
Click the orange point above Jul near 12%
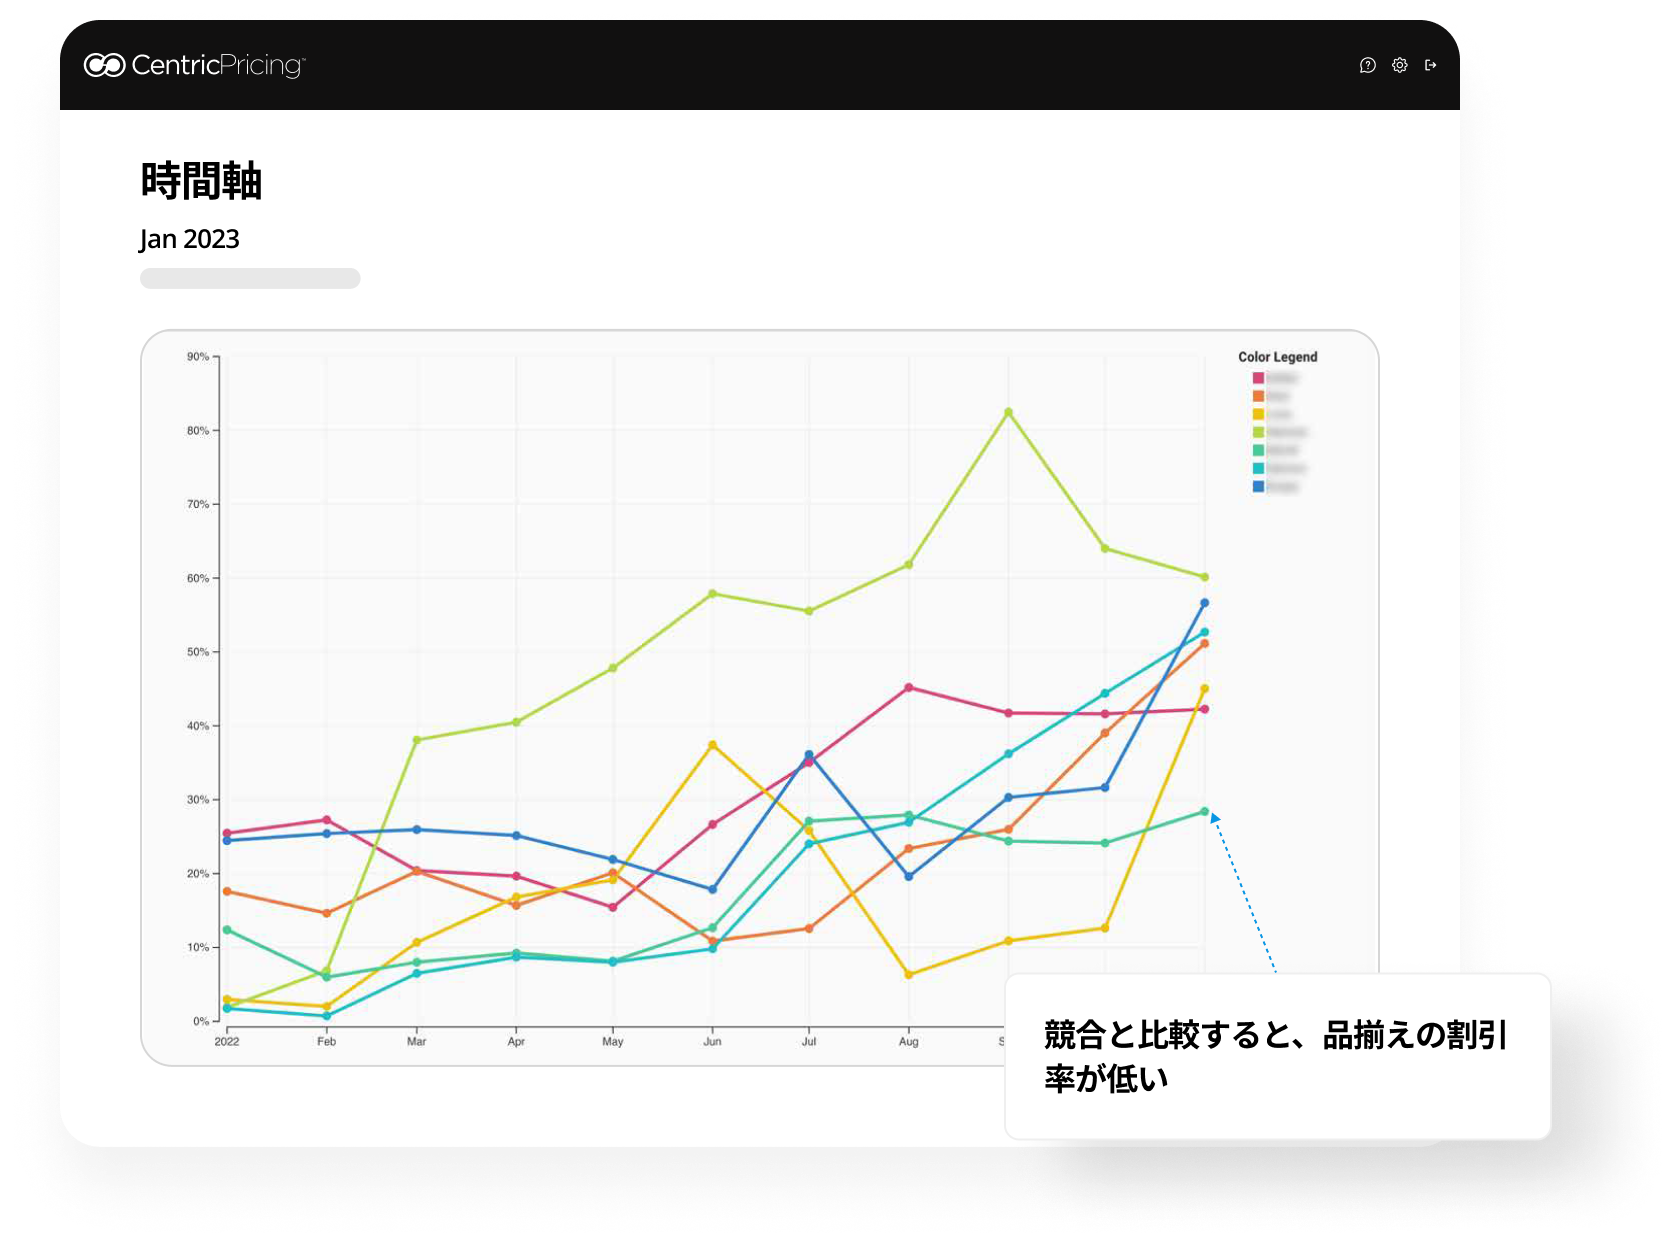point(809,929)
